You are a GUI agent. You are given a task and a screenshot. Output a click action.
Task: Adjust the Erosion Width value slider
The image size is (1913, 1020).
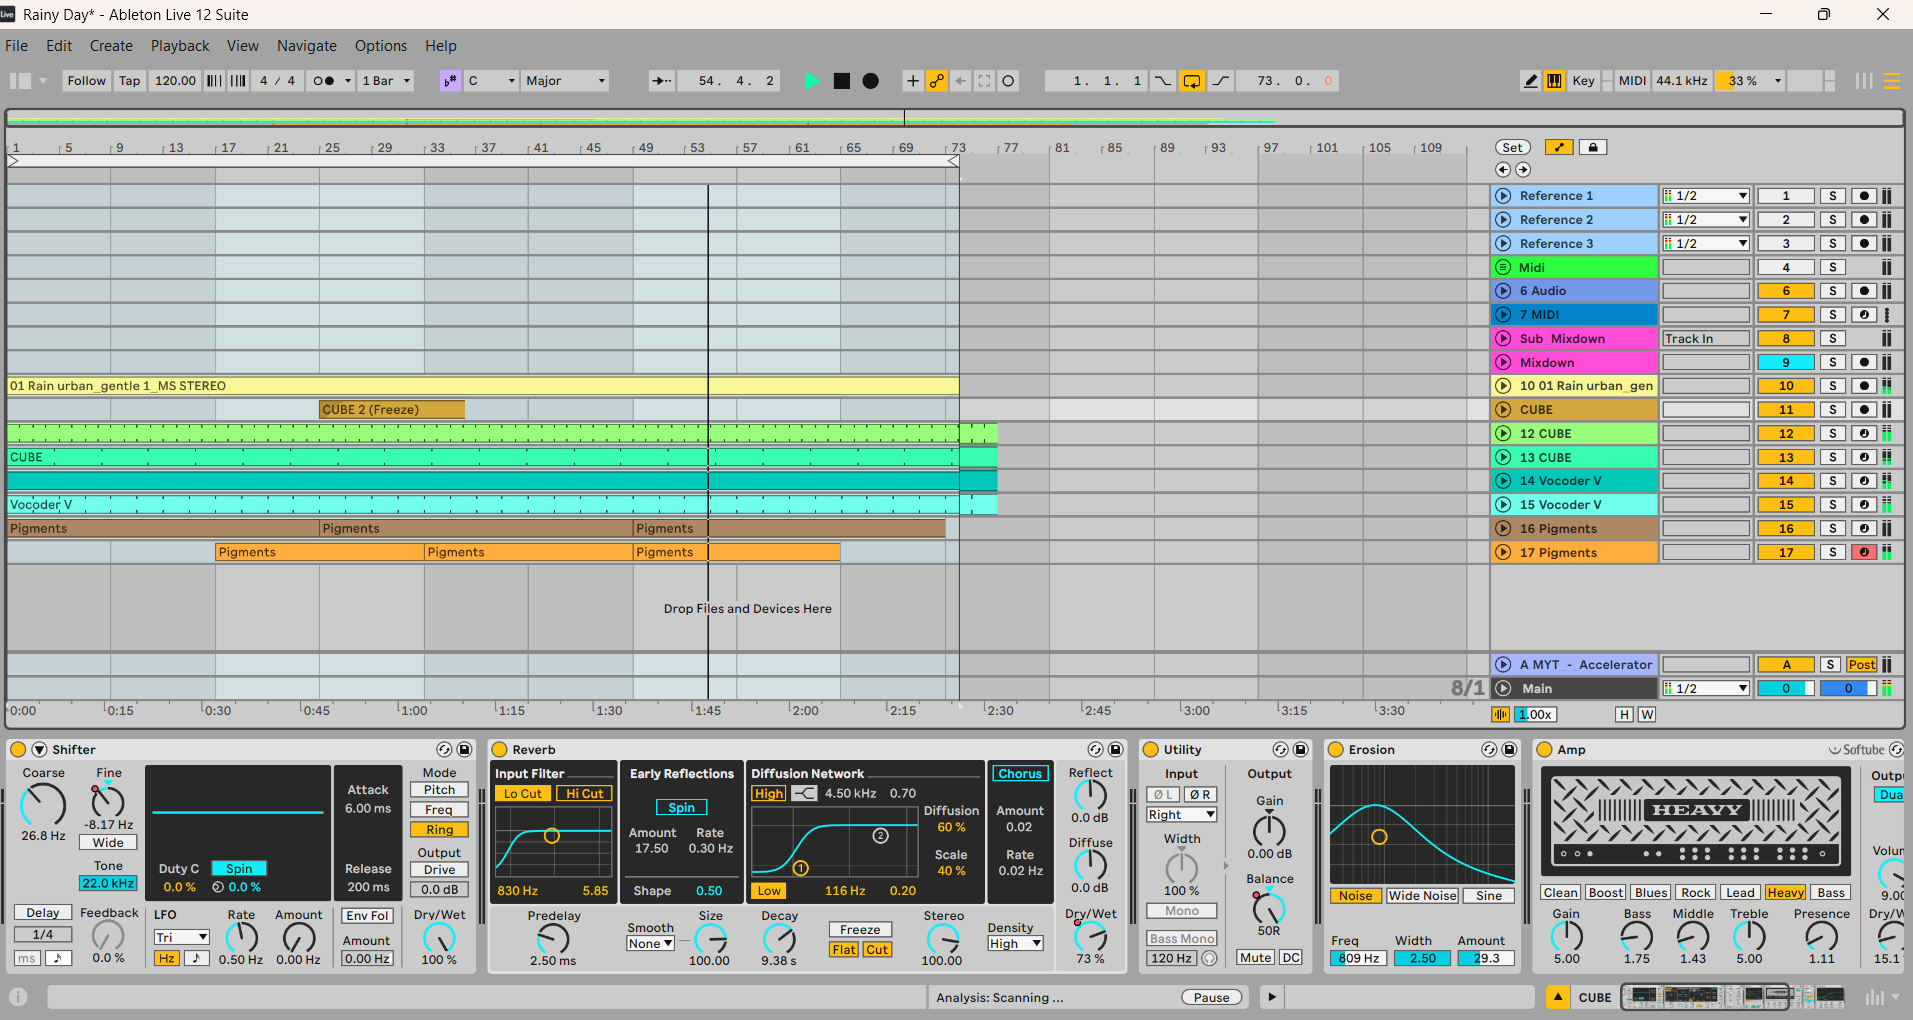1422,958
